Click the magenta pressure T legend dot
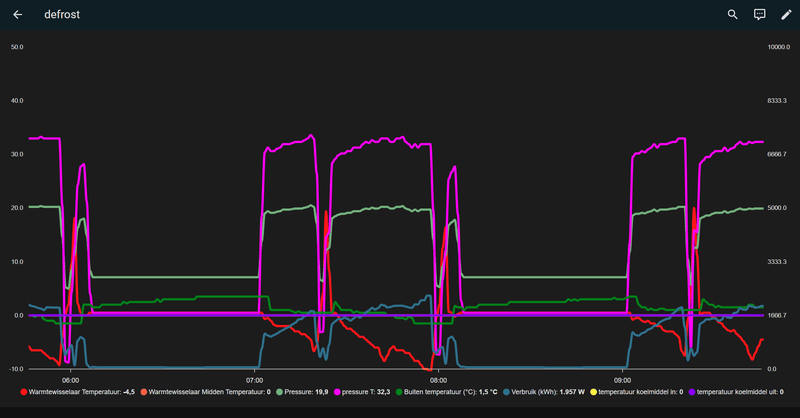 (337, 392)
